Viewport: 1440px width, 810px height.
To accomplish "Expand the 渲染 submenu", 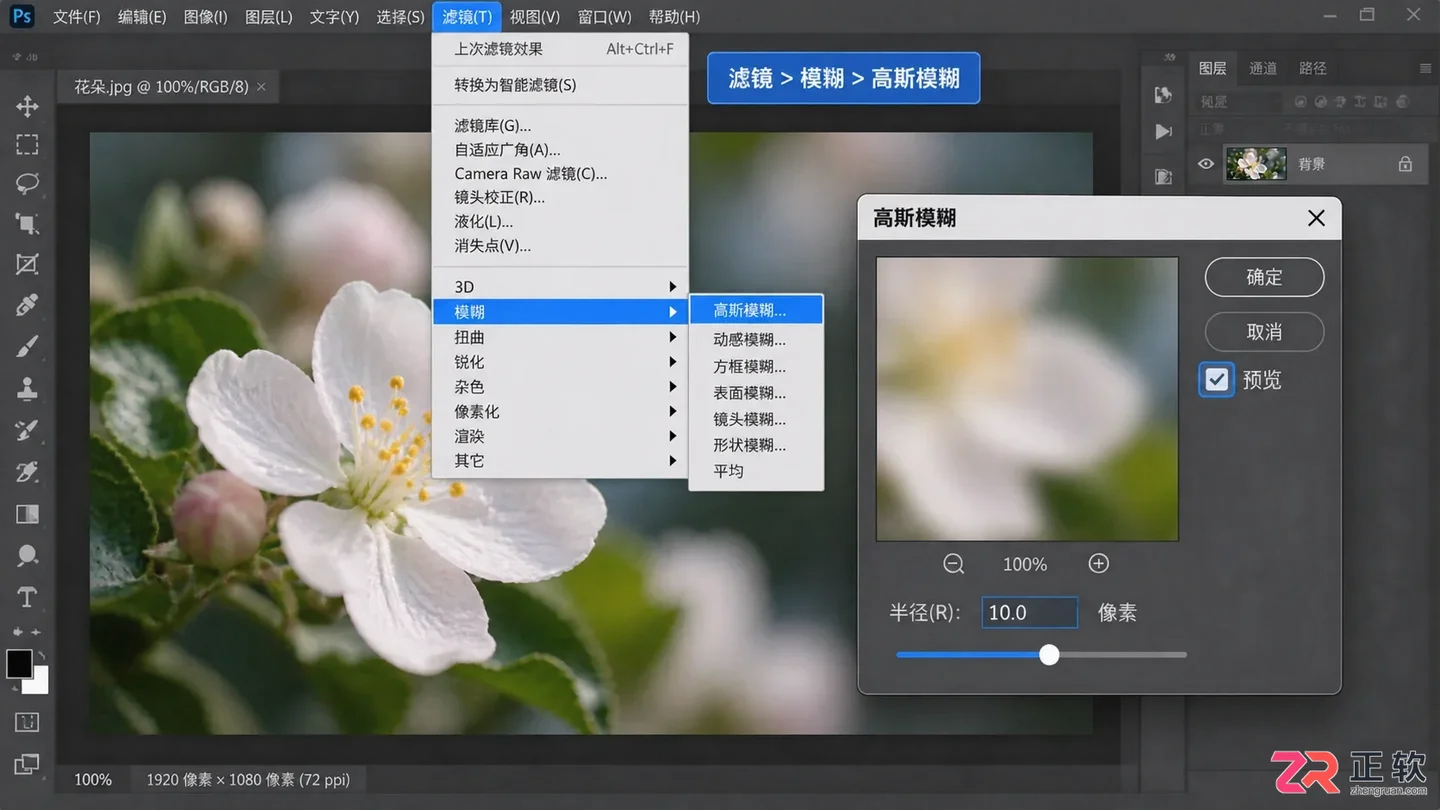I will pos(560,436).
